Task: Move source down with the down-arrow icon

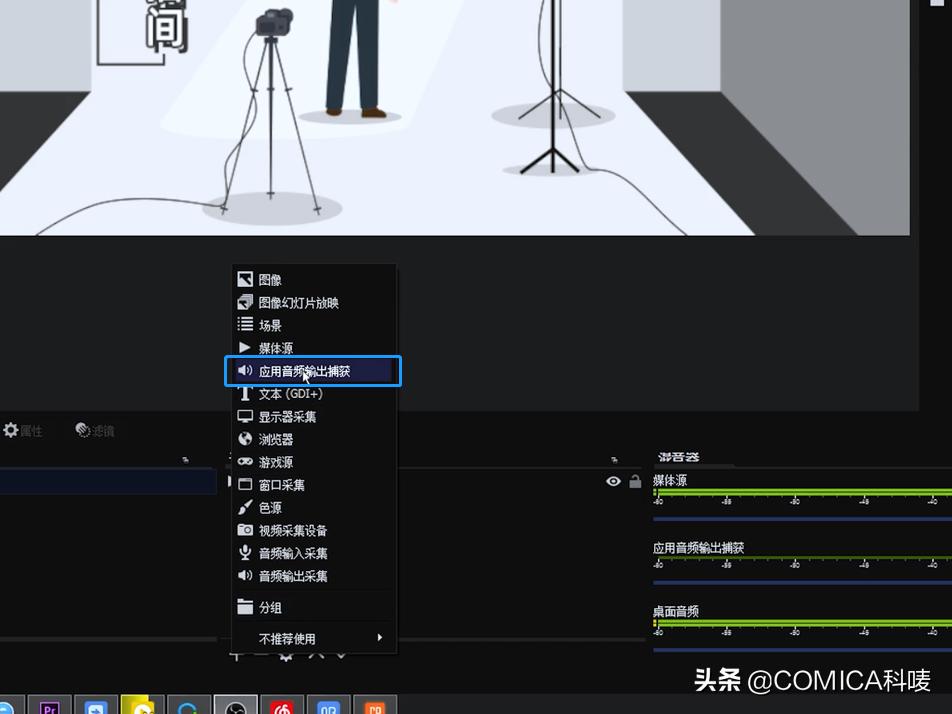Action: pos(340,656)
